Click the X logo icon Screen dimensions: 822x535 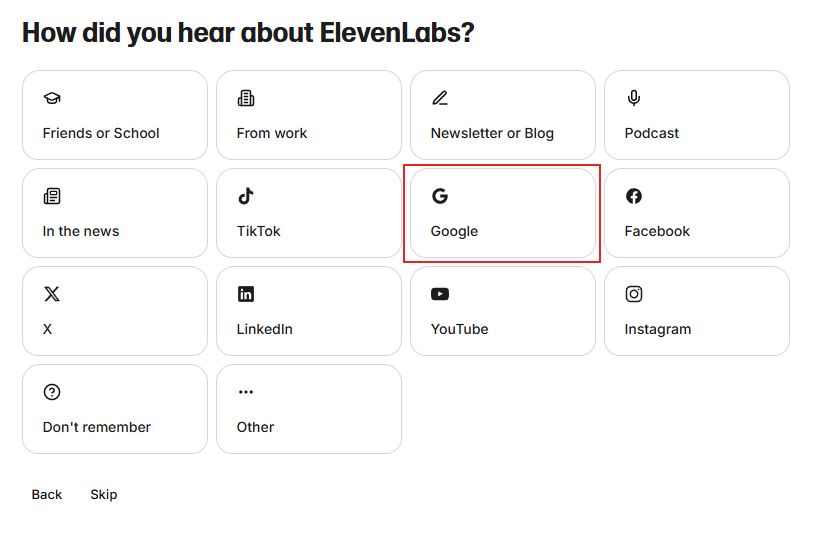click(52, 294)
